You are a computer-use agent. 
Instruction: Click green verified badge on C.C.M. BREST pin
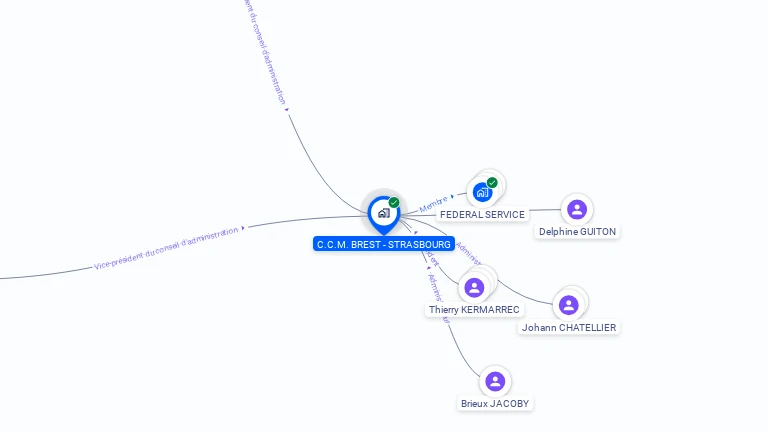(394, 202)
